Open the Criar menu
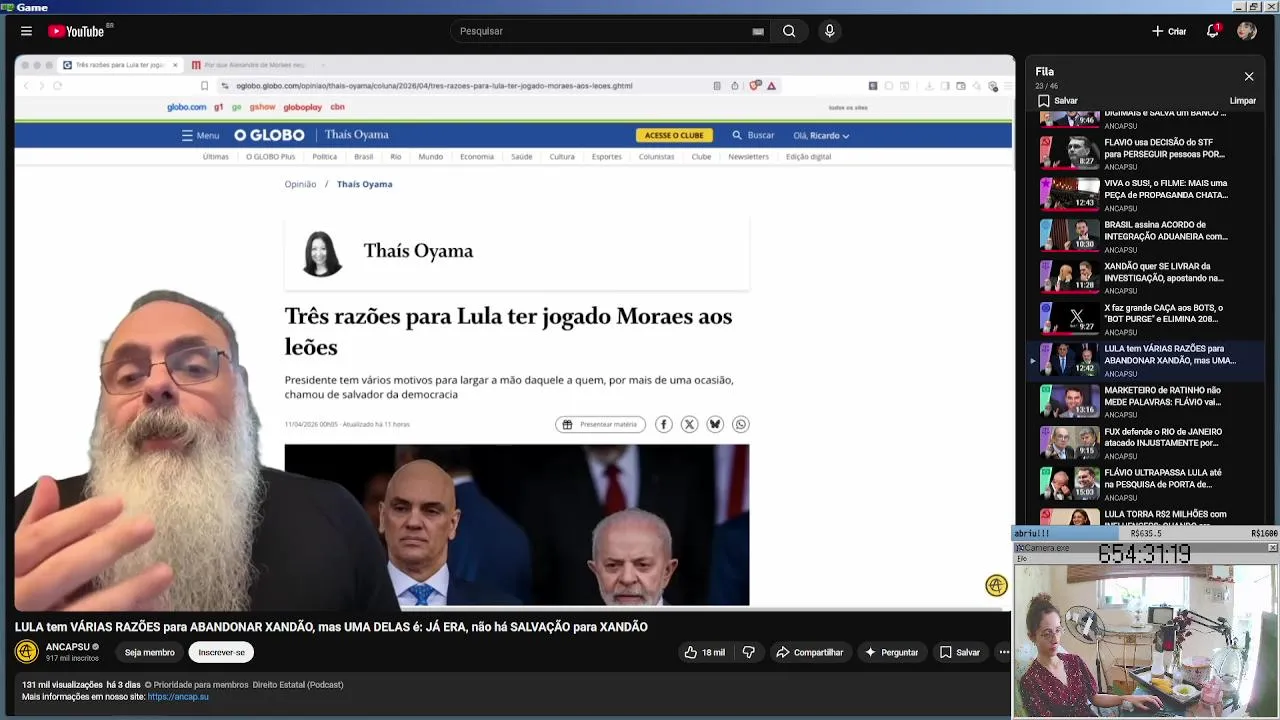Viewport: 1280px width, 720px height. tap(1168, 31)
